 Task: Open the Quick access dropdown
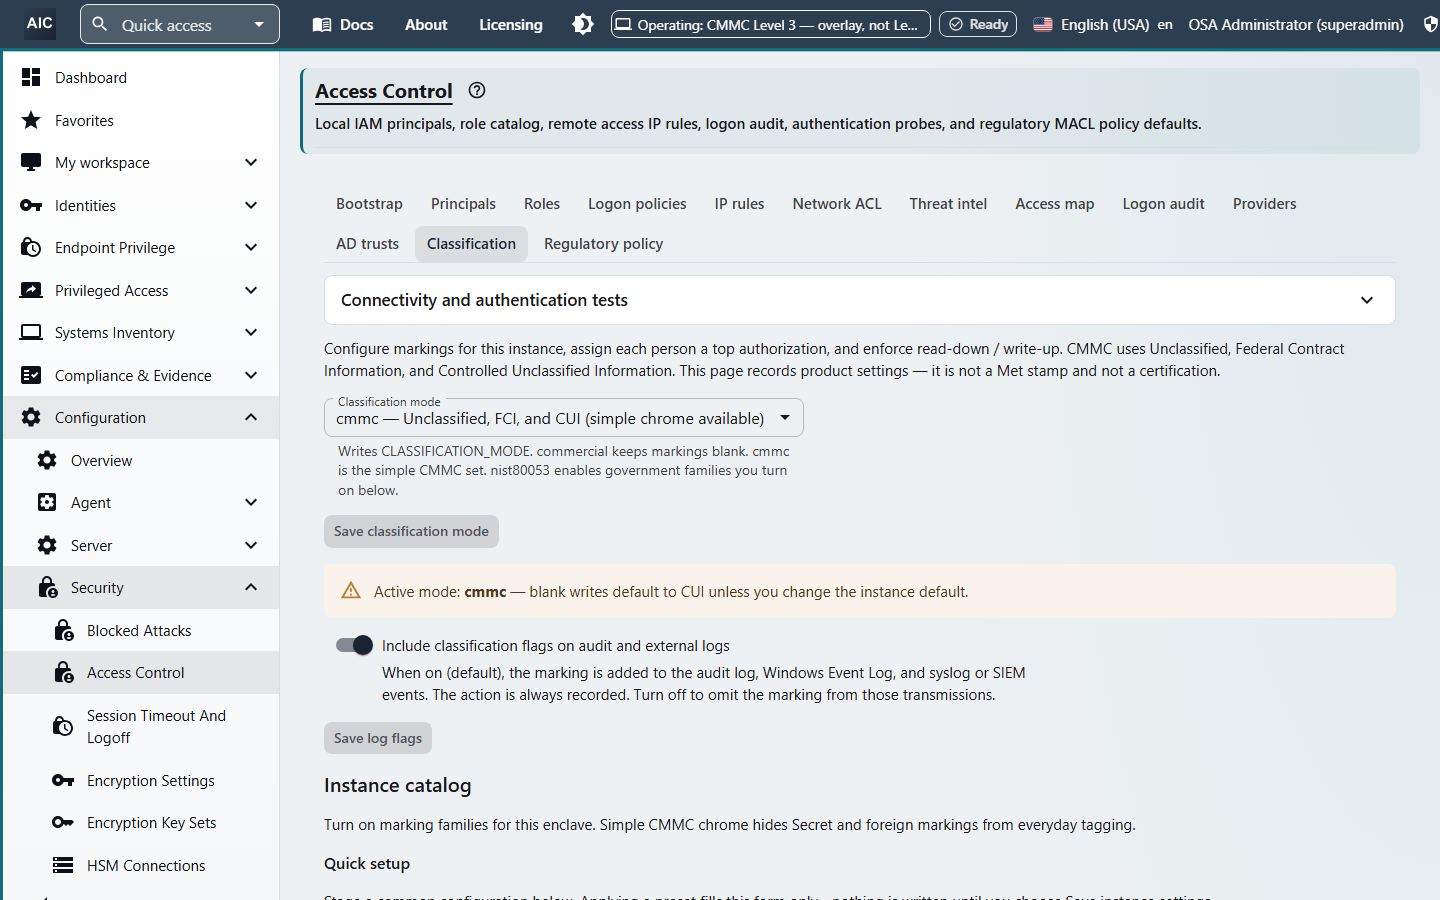click(180, 24)
